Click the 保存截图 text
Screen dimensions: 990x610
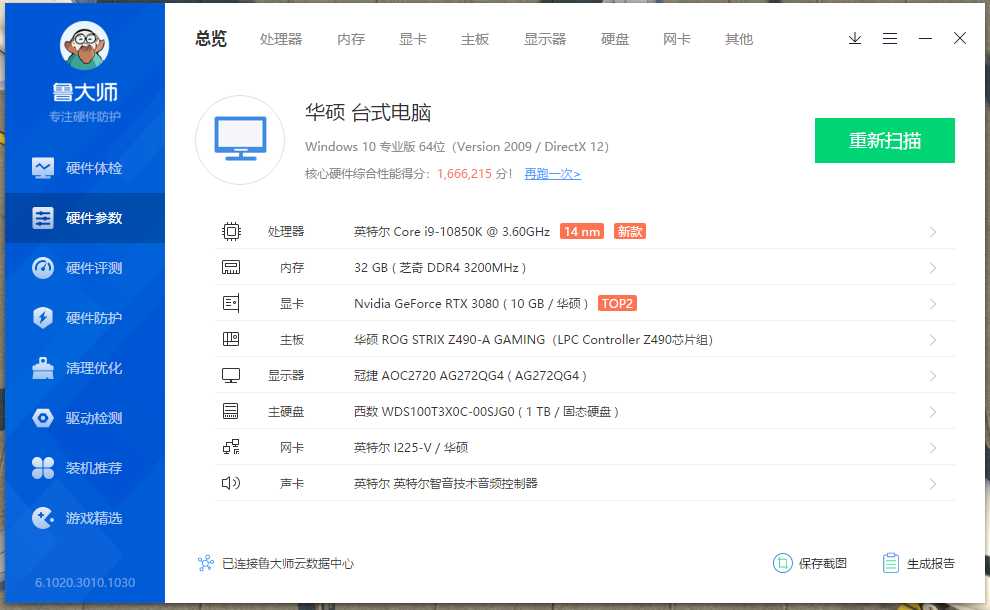[823, 563]
